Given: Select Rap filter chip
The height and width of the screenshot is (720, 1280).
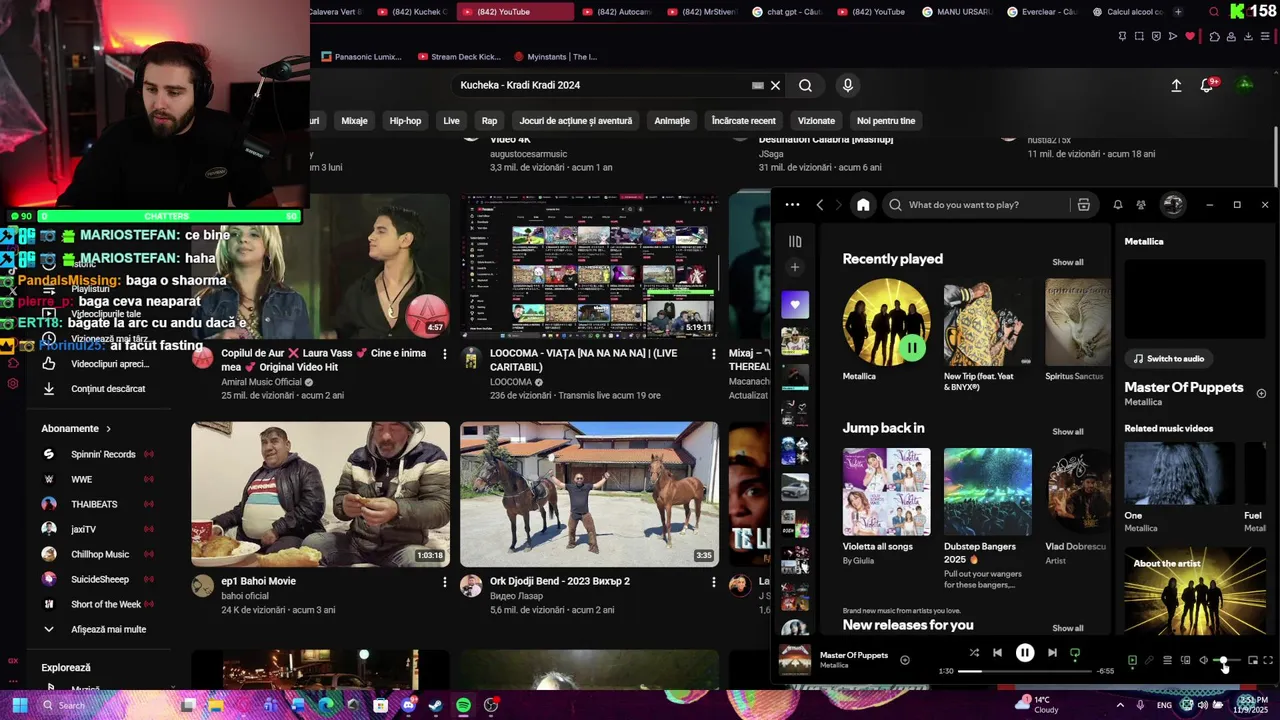Looking at the screenshot, I should (x=489, y=121).
